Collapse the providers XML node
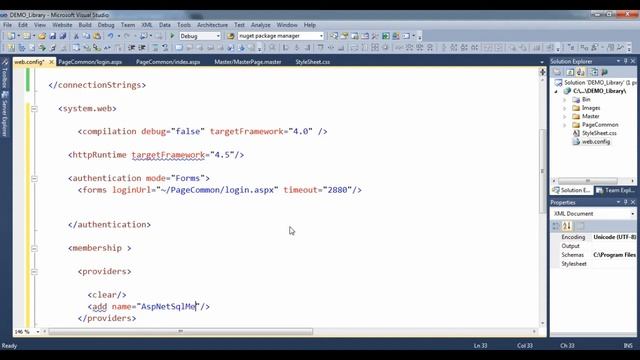The height and width of the screenshot is (360, 640). tap(34, 272)
